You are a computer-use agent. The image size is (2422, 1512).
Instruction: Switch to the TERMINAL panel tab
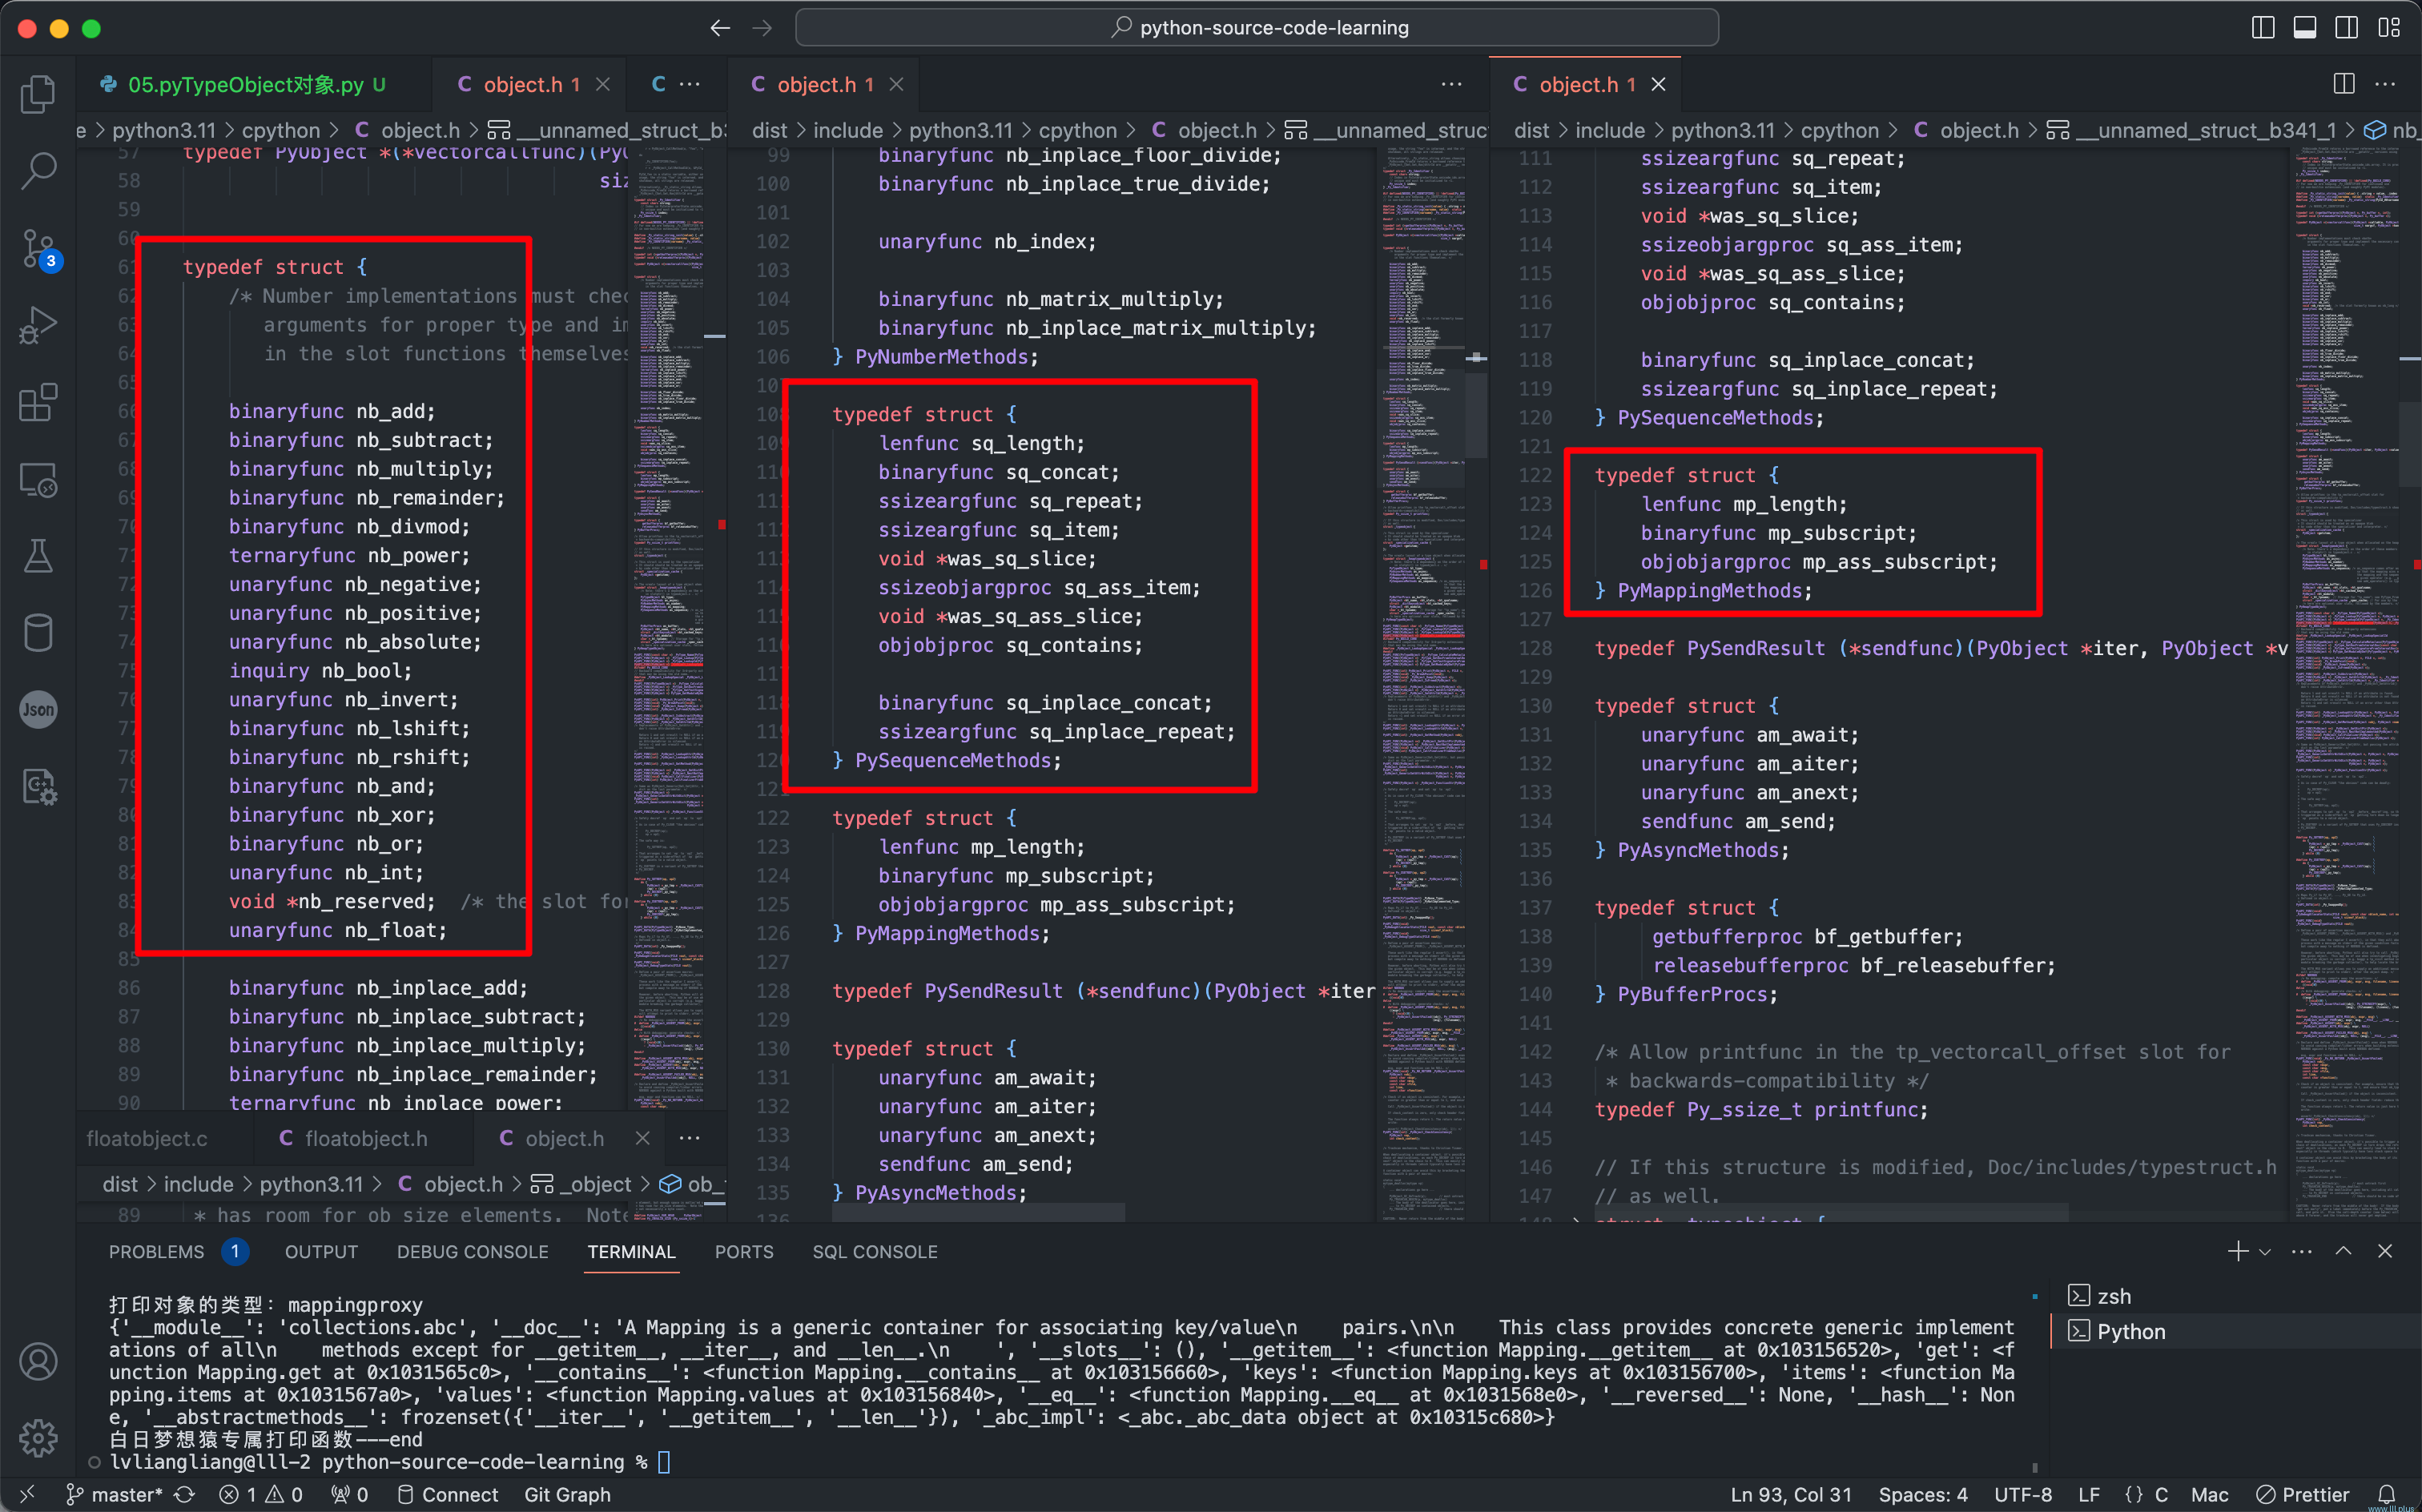tap(631, 1252)
